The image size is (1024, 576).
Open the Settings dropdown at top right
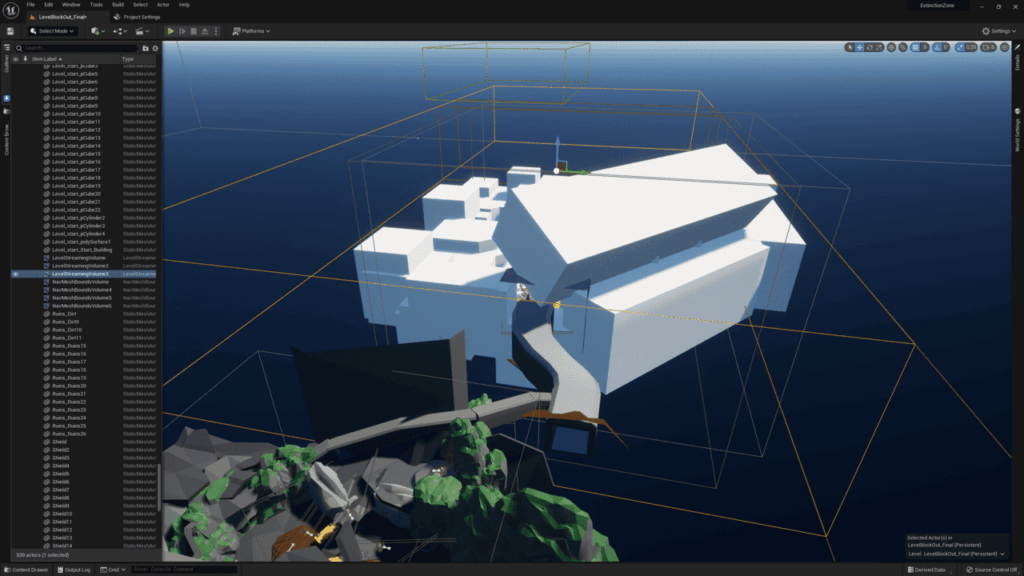[999, 31]
